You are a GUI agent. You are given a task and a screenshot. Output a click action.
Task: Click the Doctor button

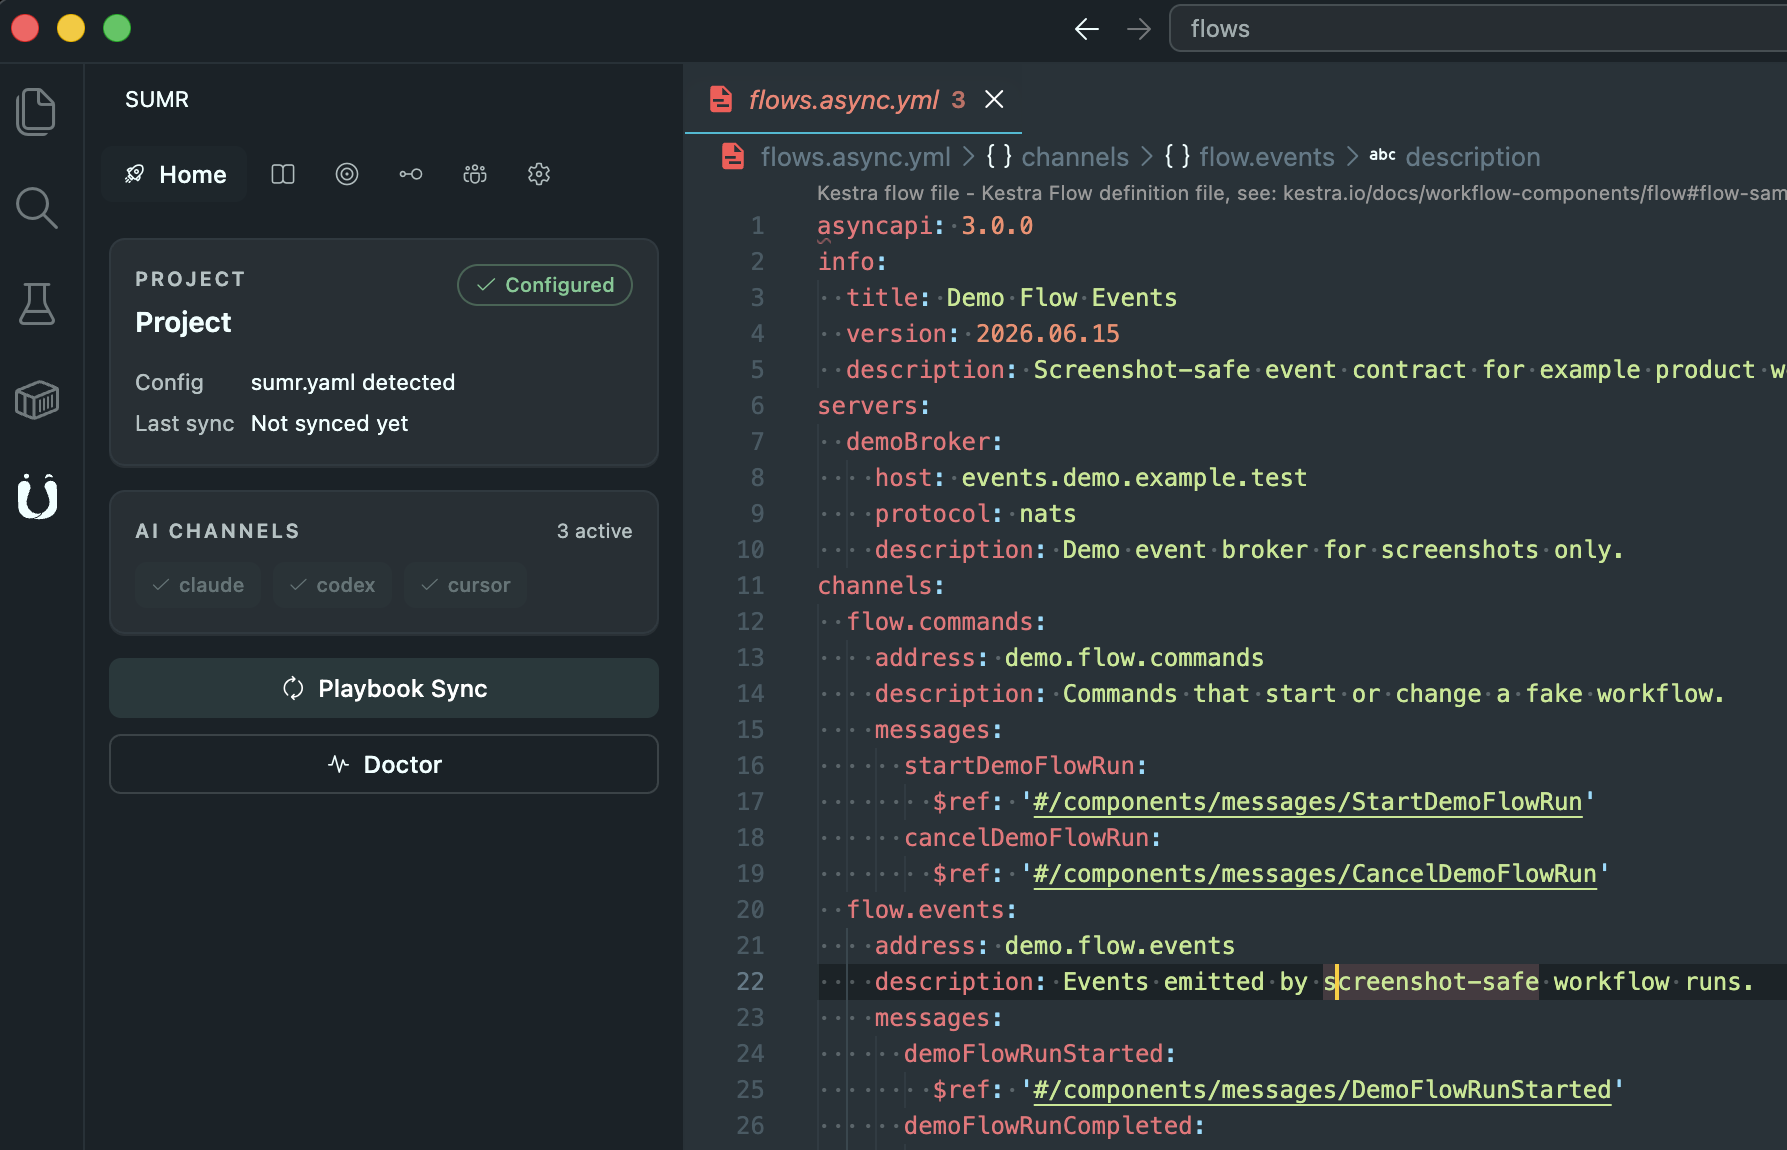(384, 764)
